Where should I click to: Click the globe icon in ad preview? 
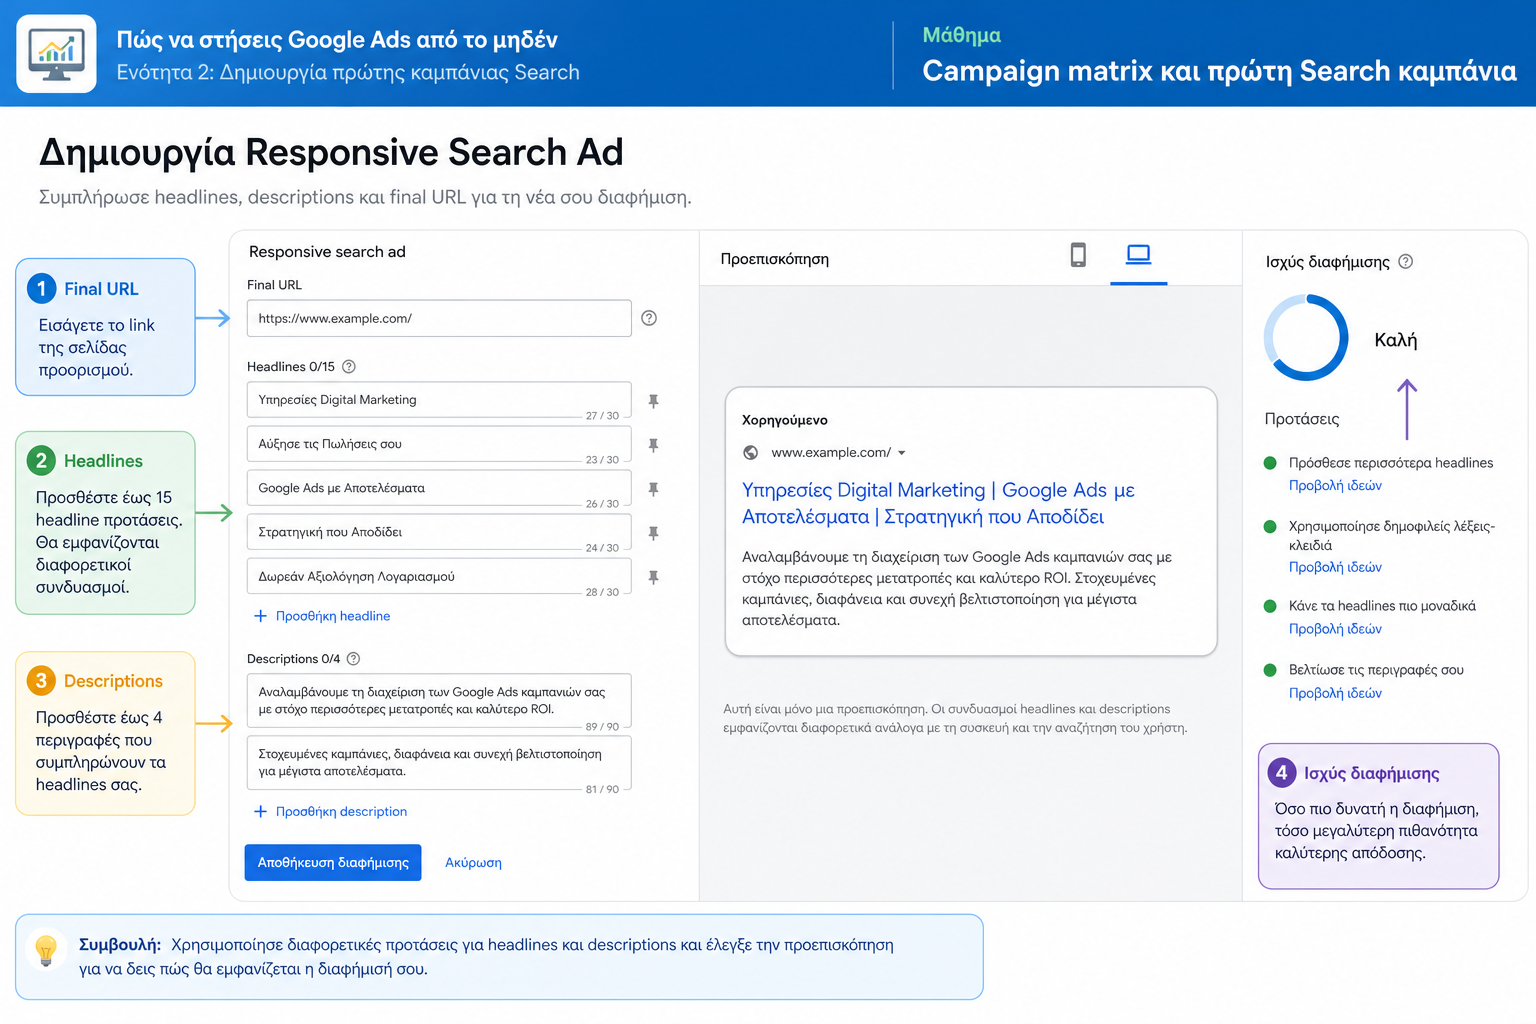point(751,453)
